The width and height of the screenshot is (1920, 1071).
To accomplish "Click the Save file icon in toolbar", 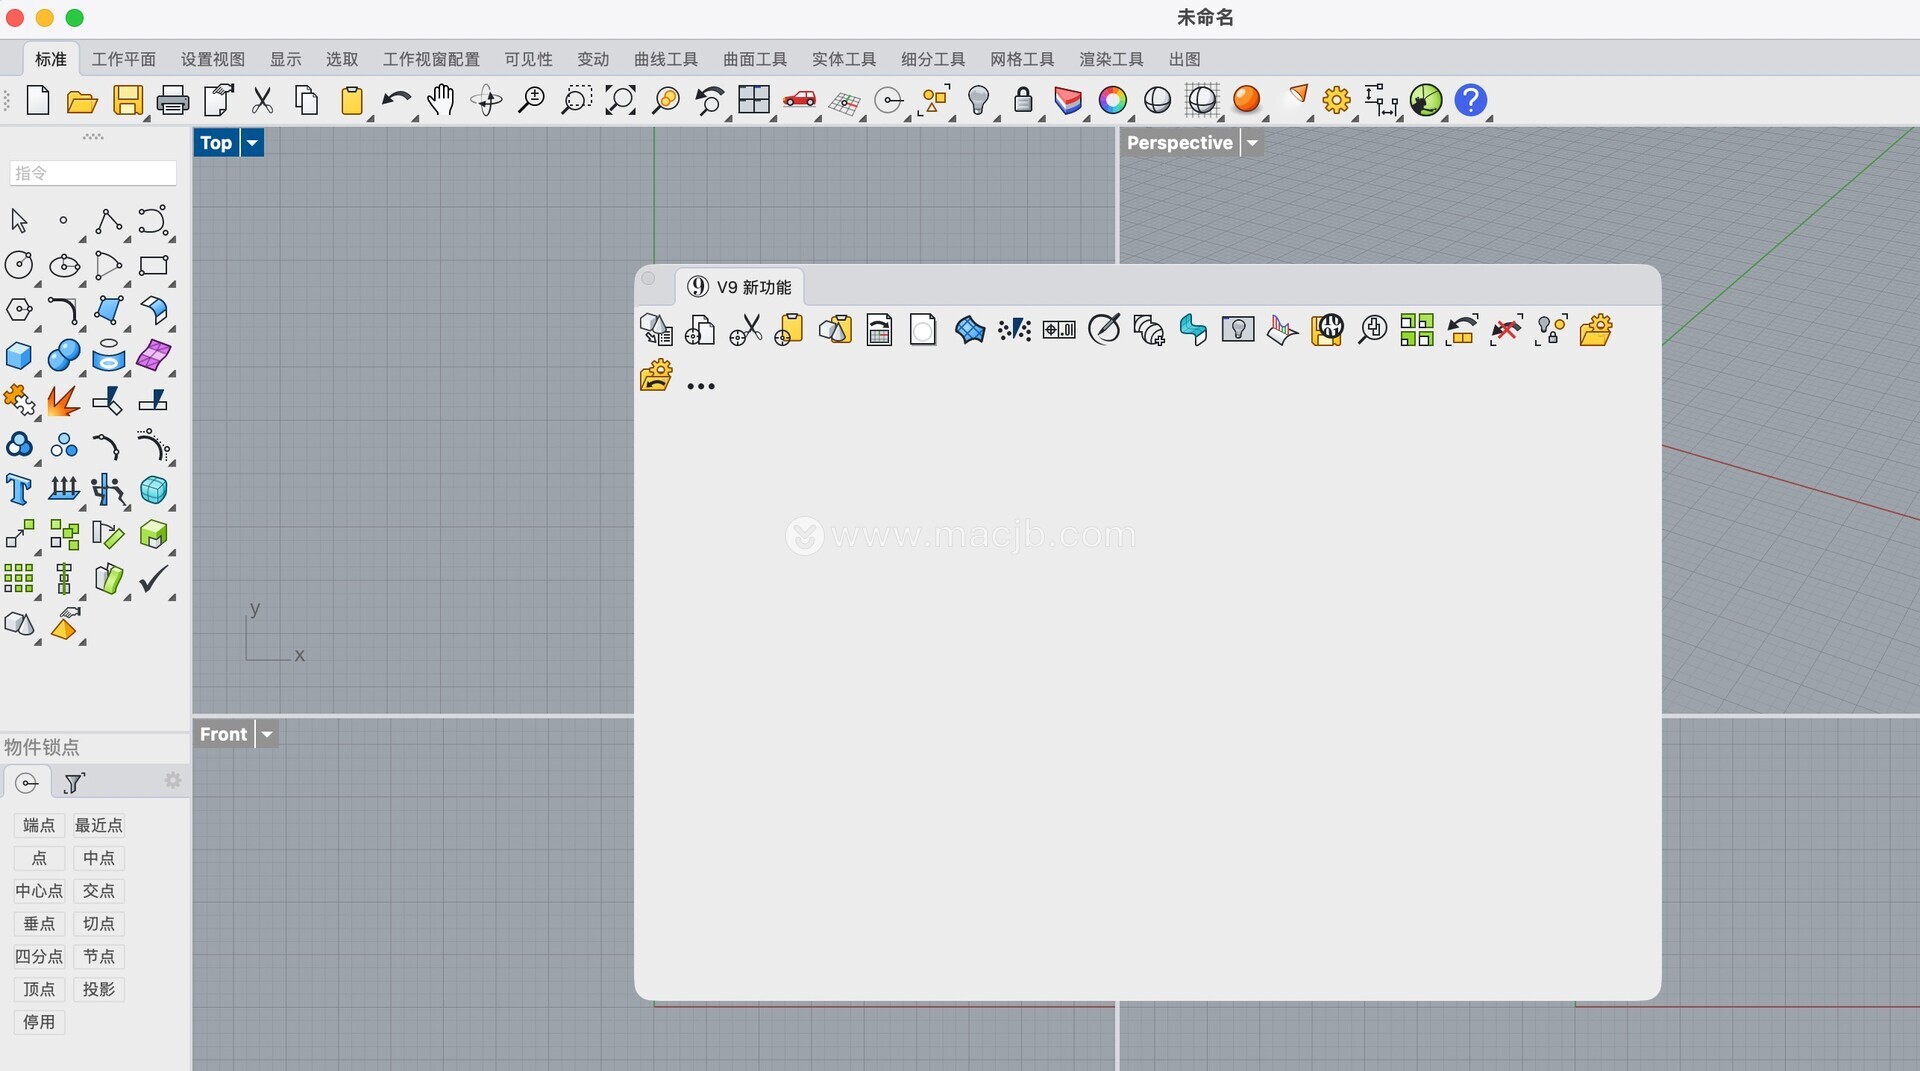I will (x=128, y=100).
